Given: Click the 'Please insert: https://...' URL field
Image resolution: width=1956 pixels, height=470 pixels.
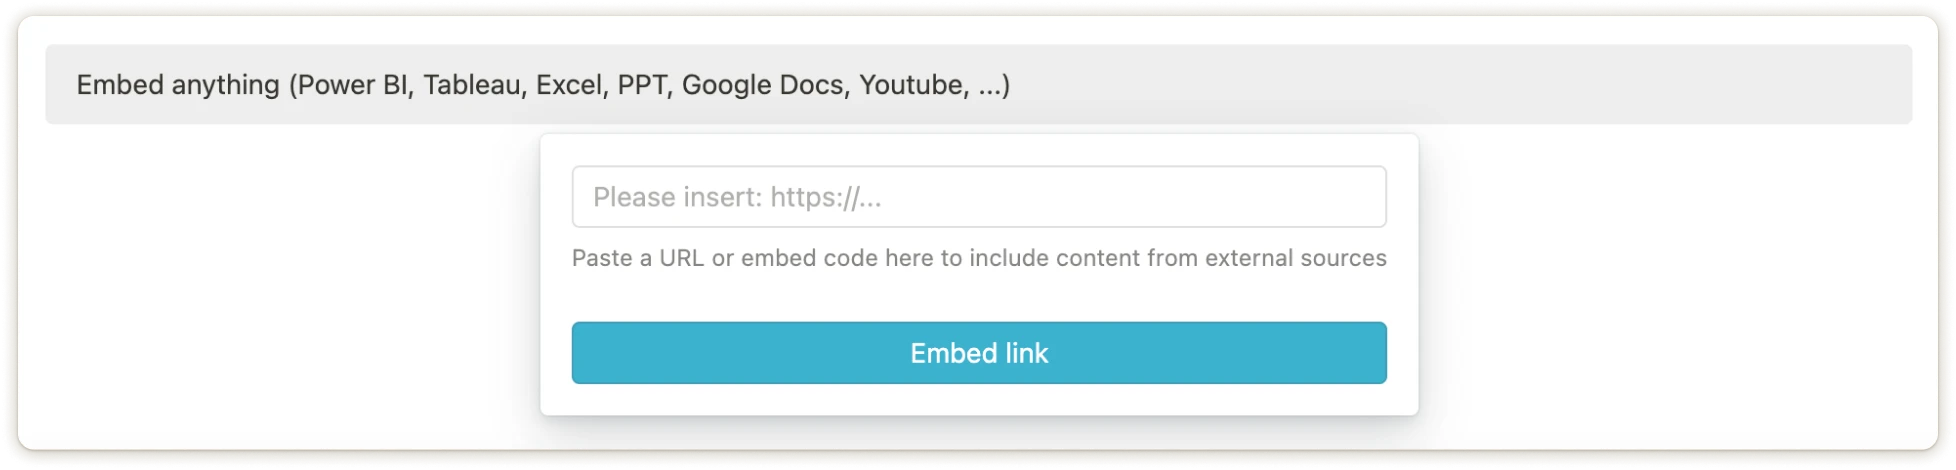Looking at the screenshot, I should [979, 197].
